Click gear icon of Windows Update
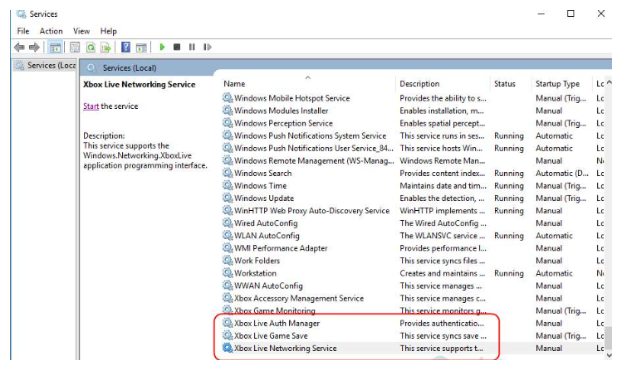 228,198
